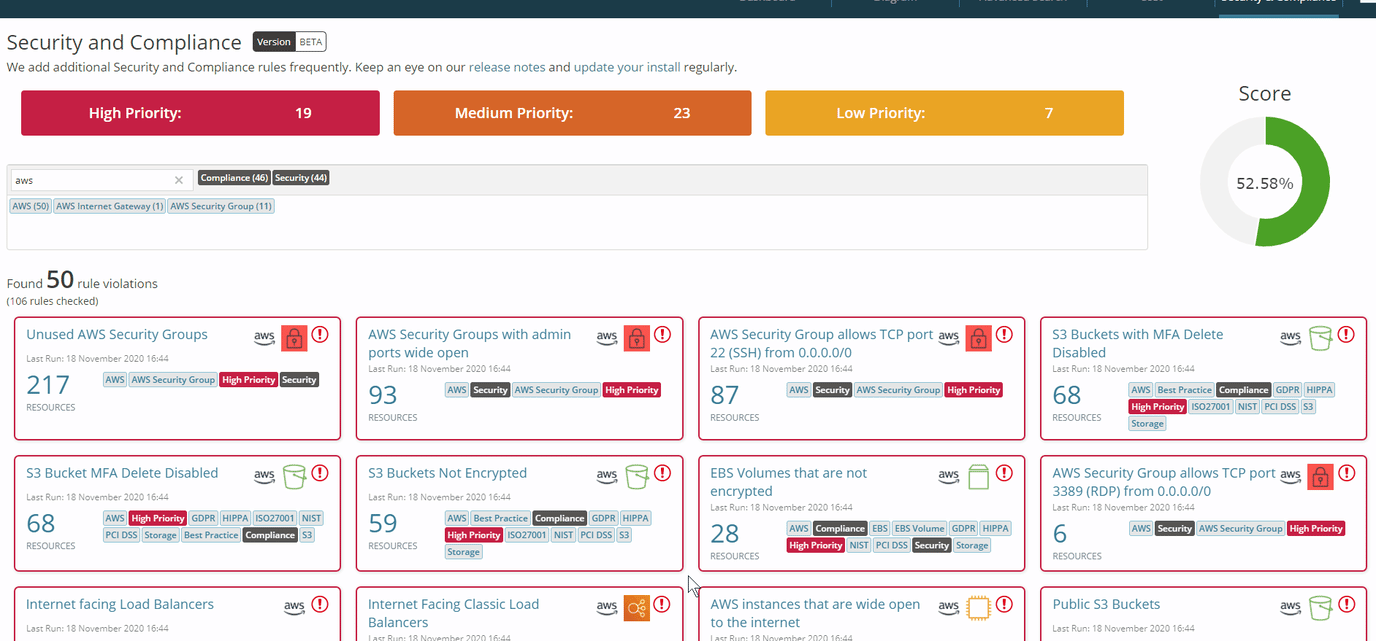Click the lock icon on the RDP port 3389 rule card
The width and height of the screenshot is (1376, 641).
pos(1320,477)
